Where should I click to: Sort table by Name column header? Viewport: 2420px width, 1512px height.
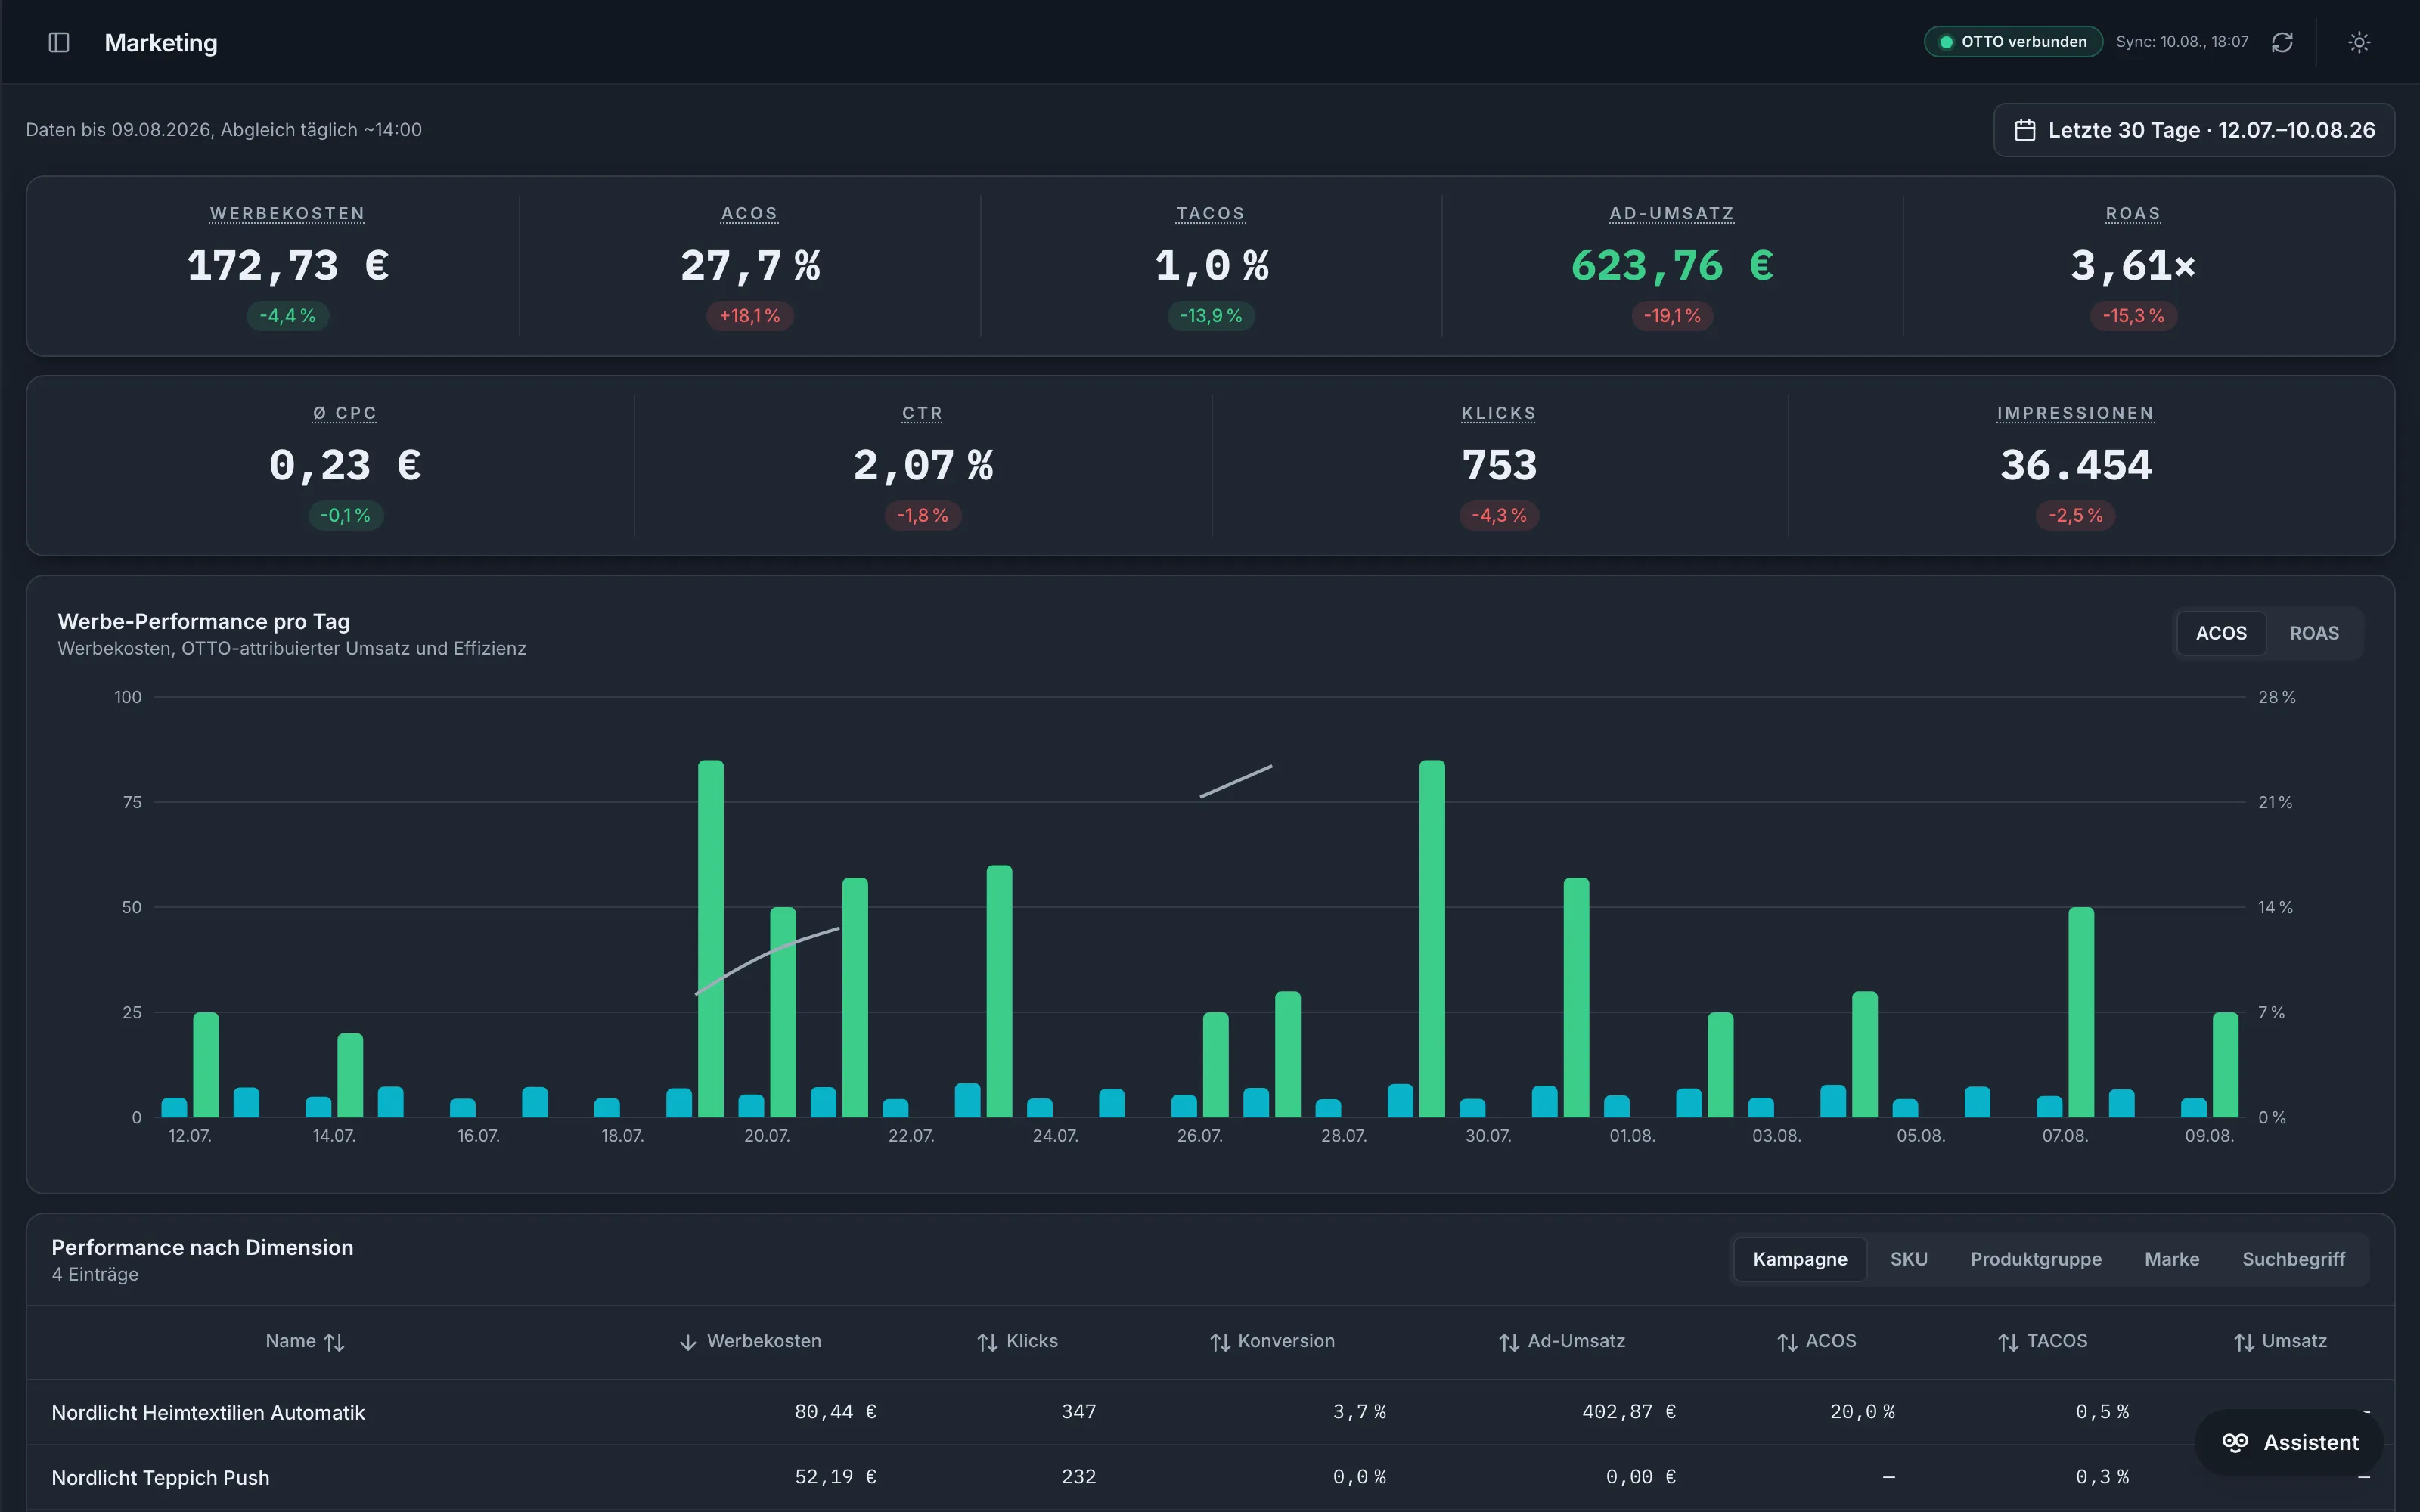point(305,1342)
